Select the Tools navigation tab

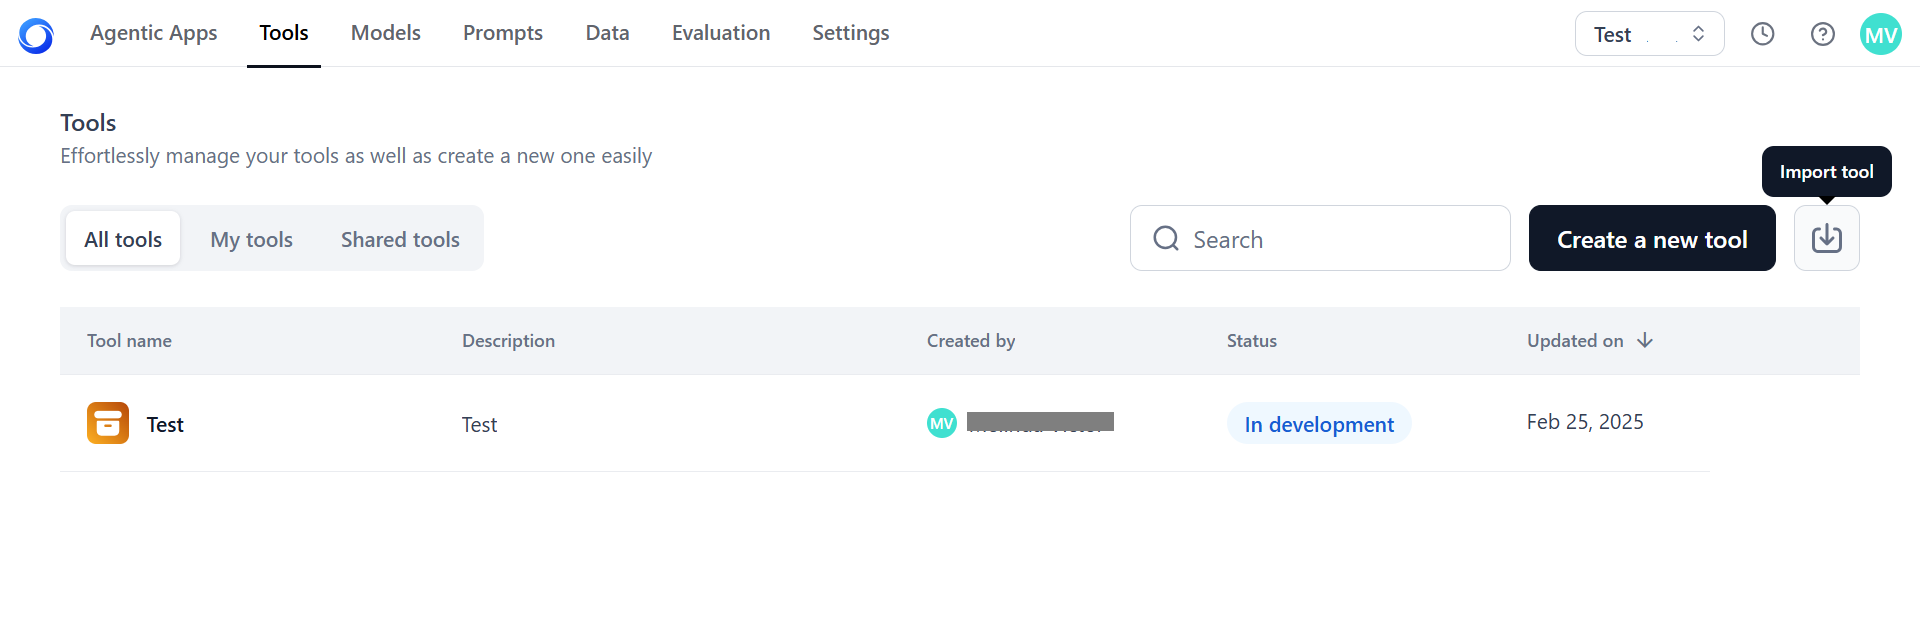(284, 33)
